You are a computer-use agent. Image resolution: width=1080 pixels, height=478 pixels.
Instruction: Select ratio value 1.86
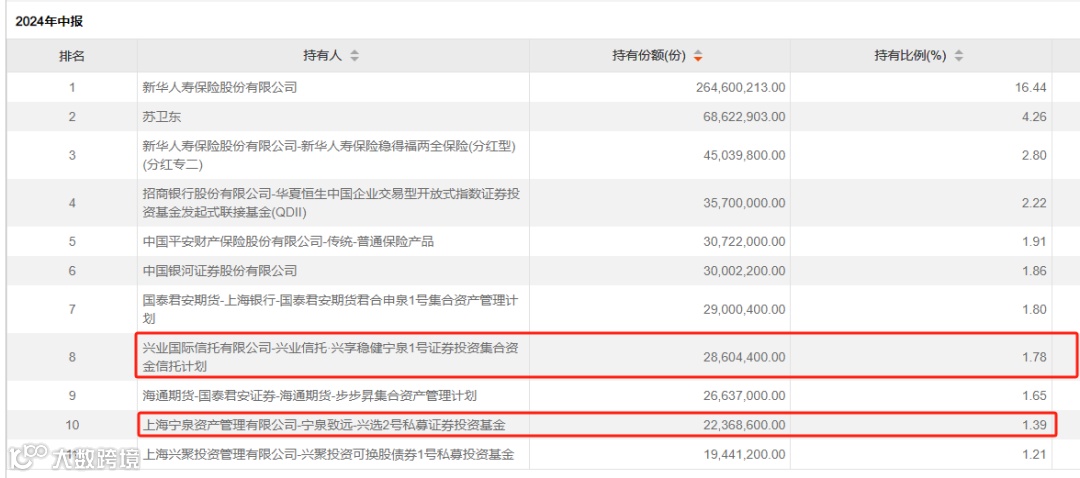(1035, 270)
